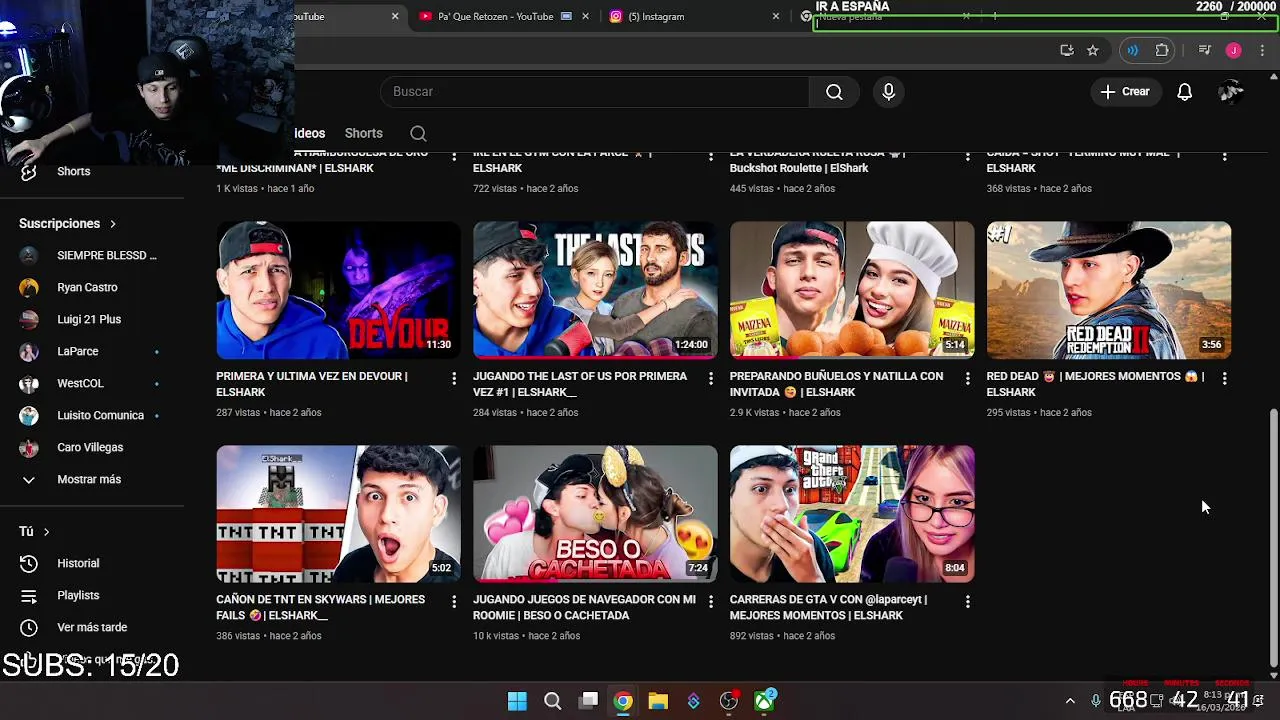Open OBS Studio from the taskbar
Screen dimensions: 1280x720
click(729, 701)
